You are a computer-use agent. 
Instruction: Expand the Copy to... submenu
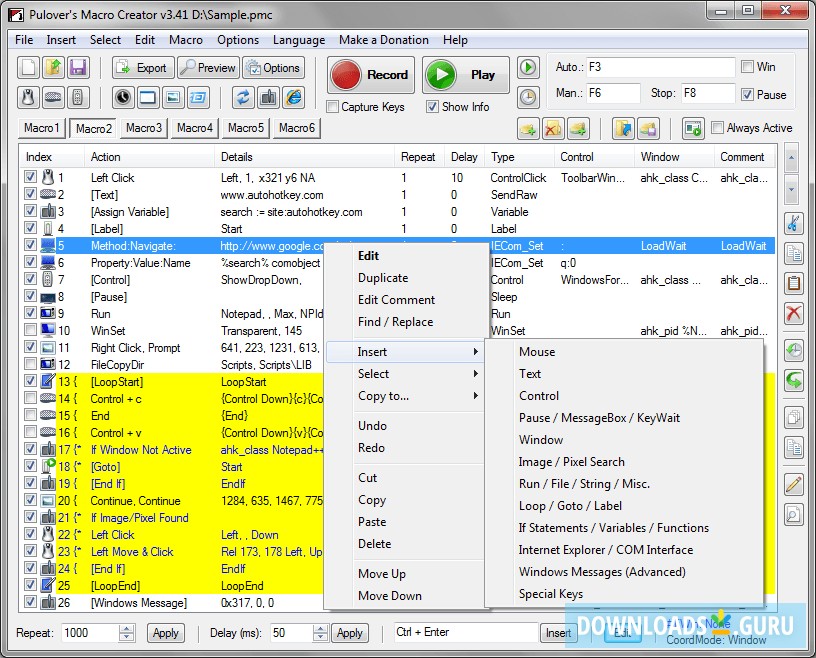pyautogui.click(x=403, y=396)
